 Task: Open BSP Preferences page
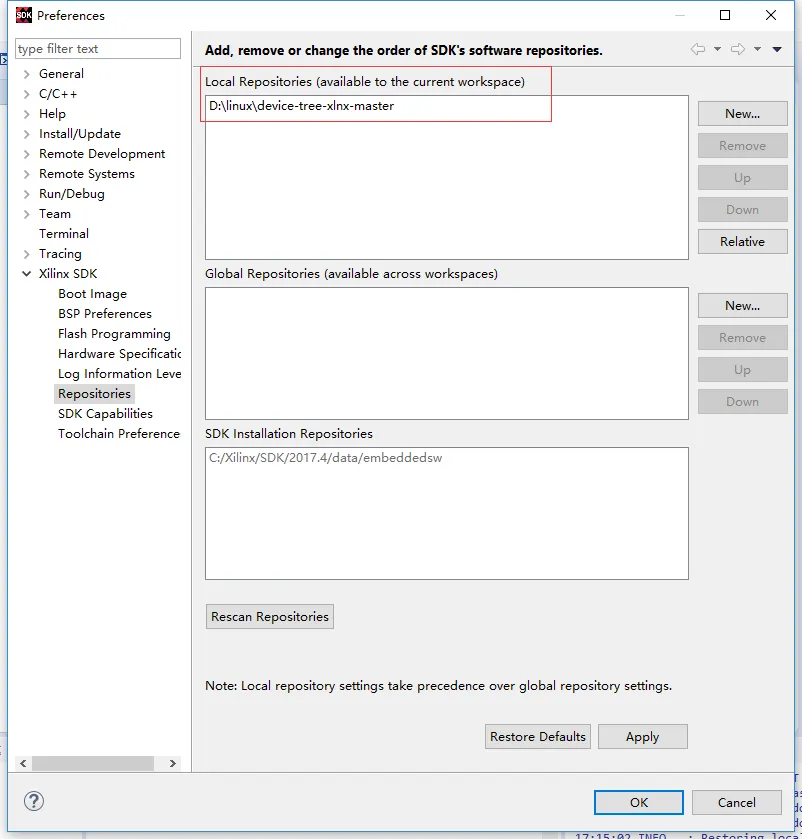click(x=105, y=314)
